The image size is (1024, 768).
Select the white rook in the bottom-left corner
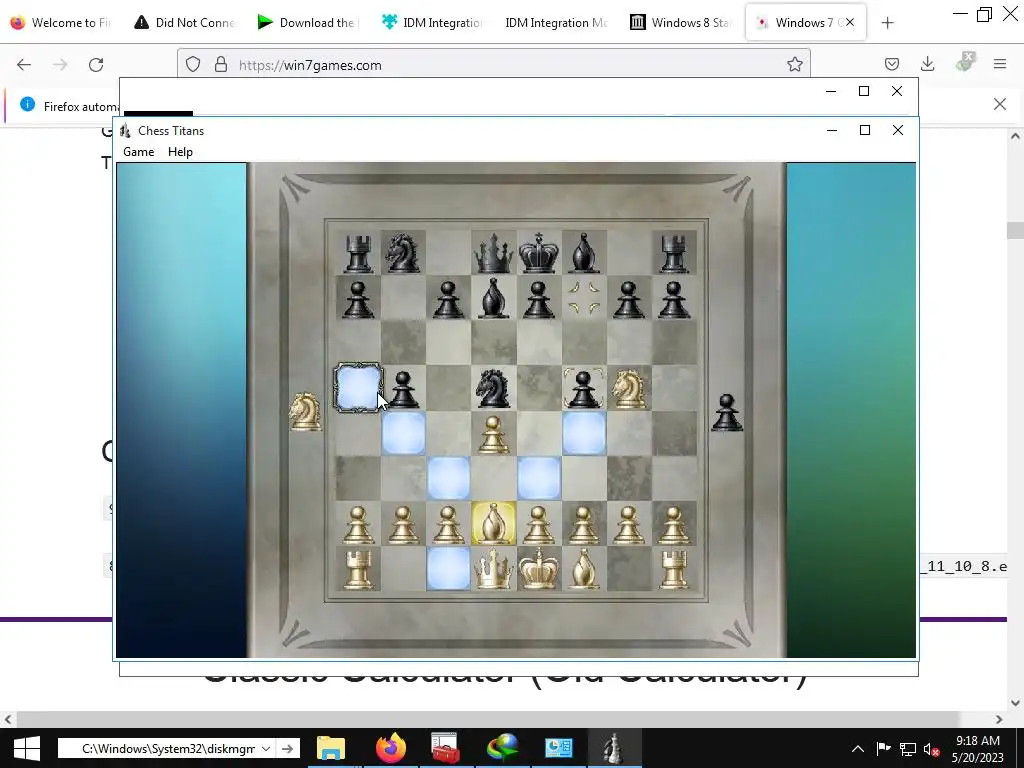tap(358, 569)
